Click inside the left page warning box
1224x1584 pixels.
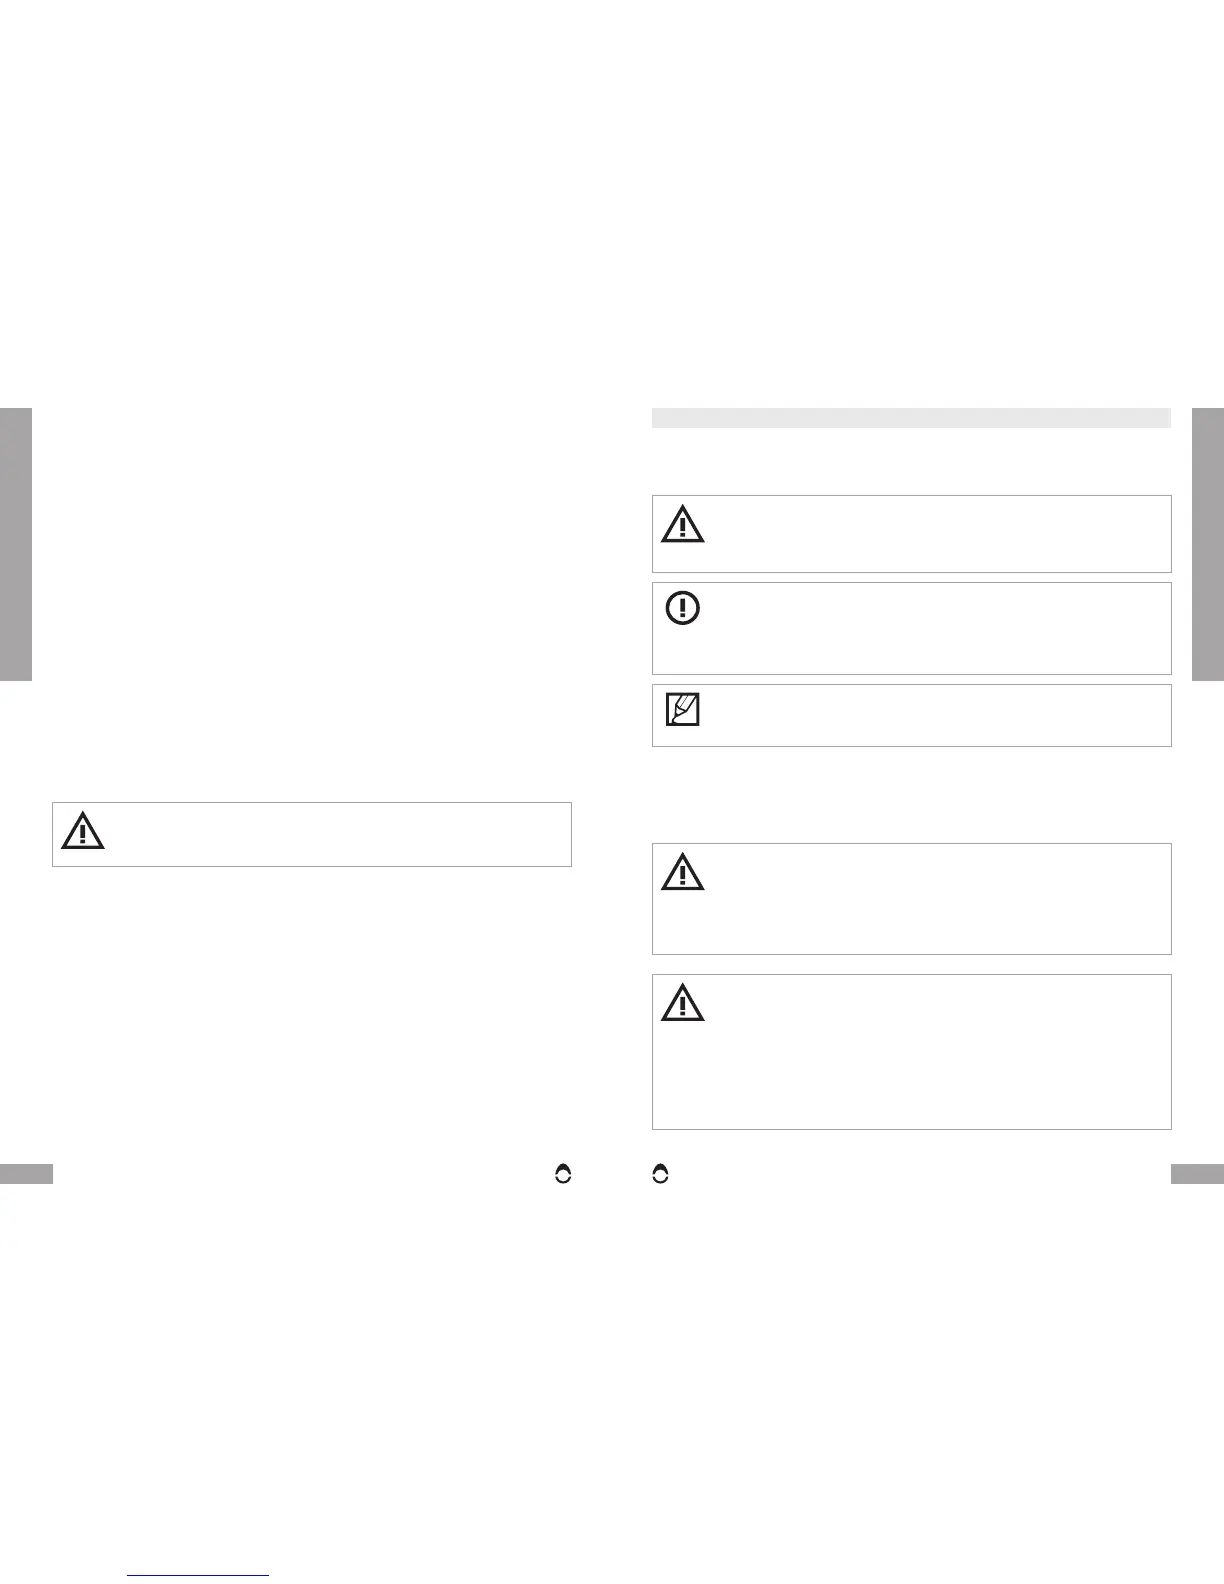[330, 834]
